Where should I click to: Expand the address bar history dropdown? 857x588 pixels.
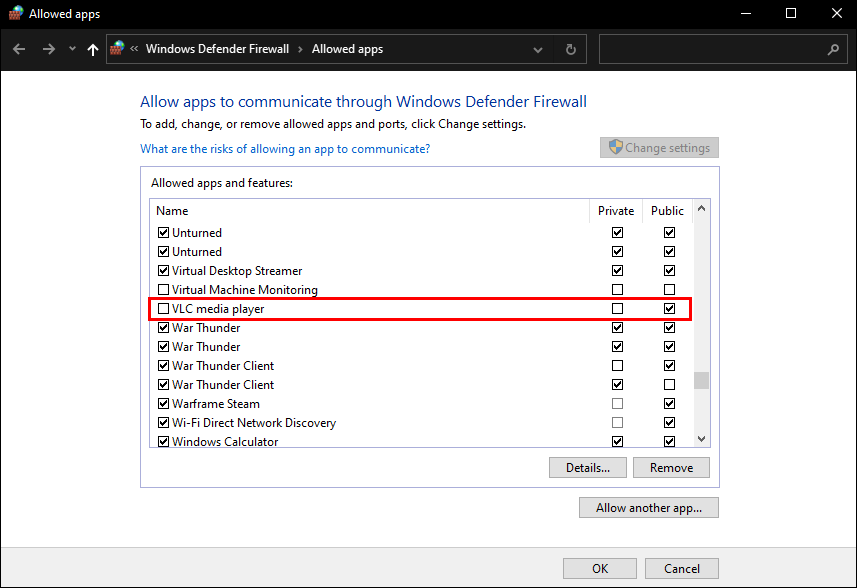(x=539, y=49)
